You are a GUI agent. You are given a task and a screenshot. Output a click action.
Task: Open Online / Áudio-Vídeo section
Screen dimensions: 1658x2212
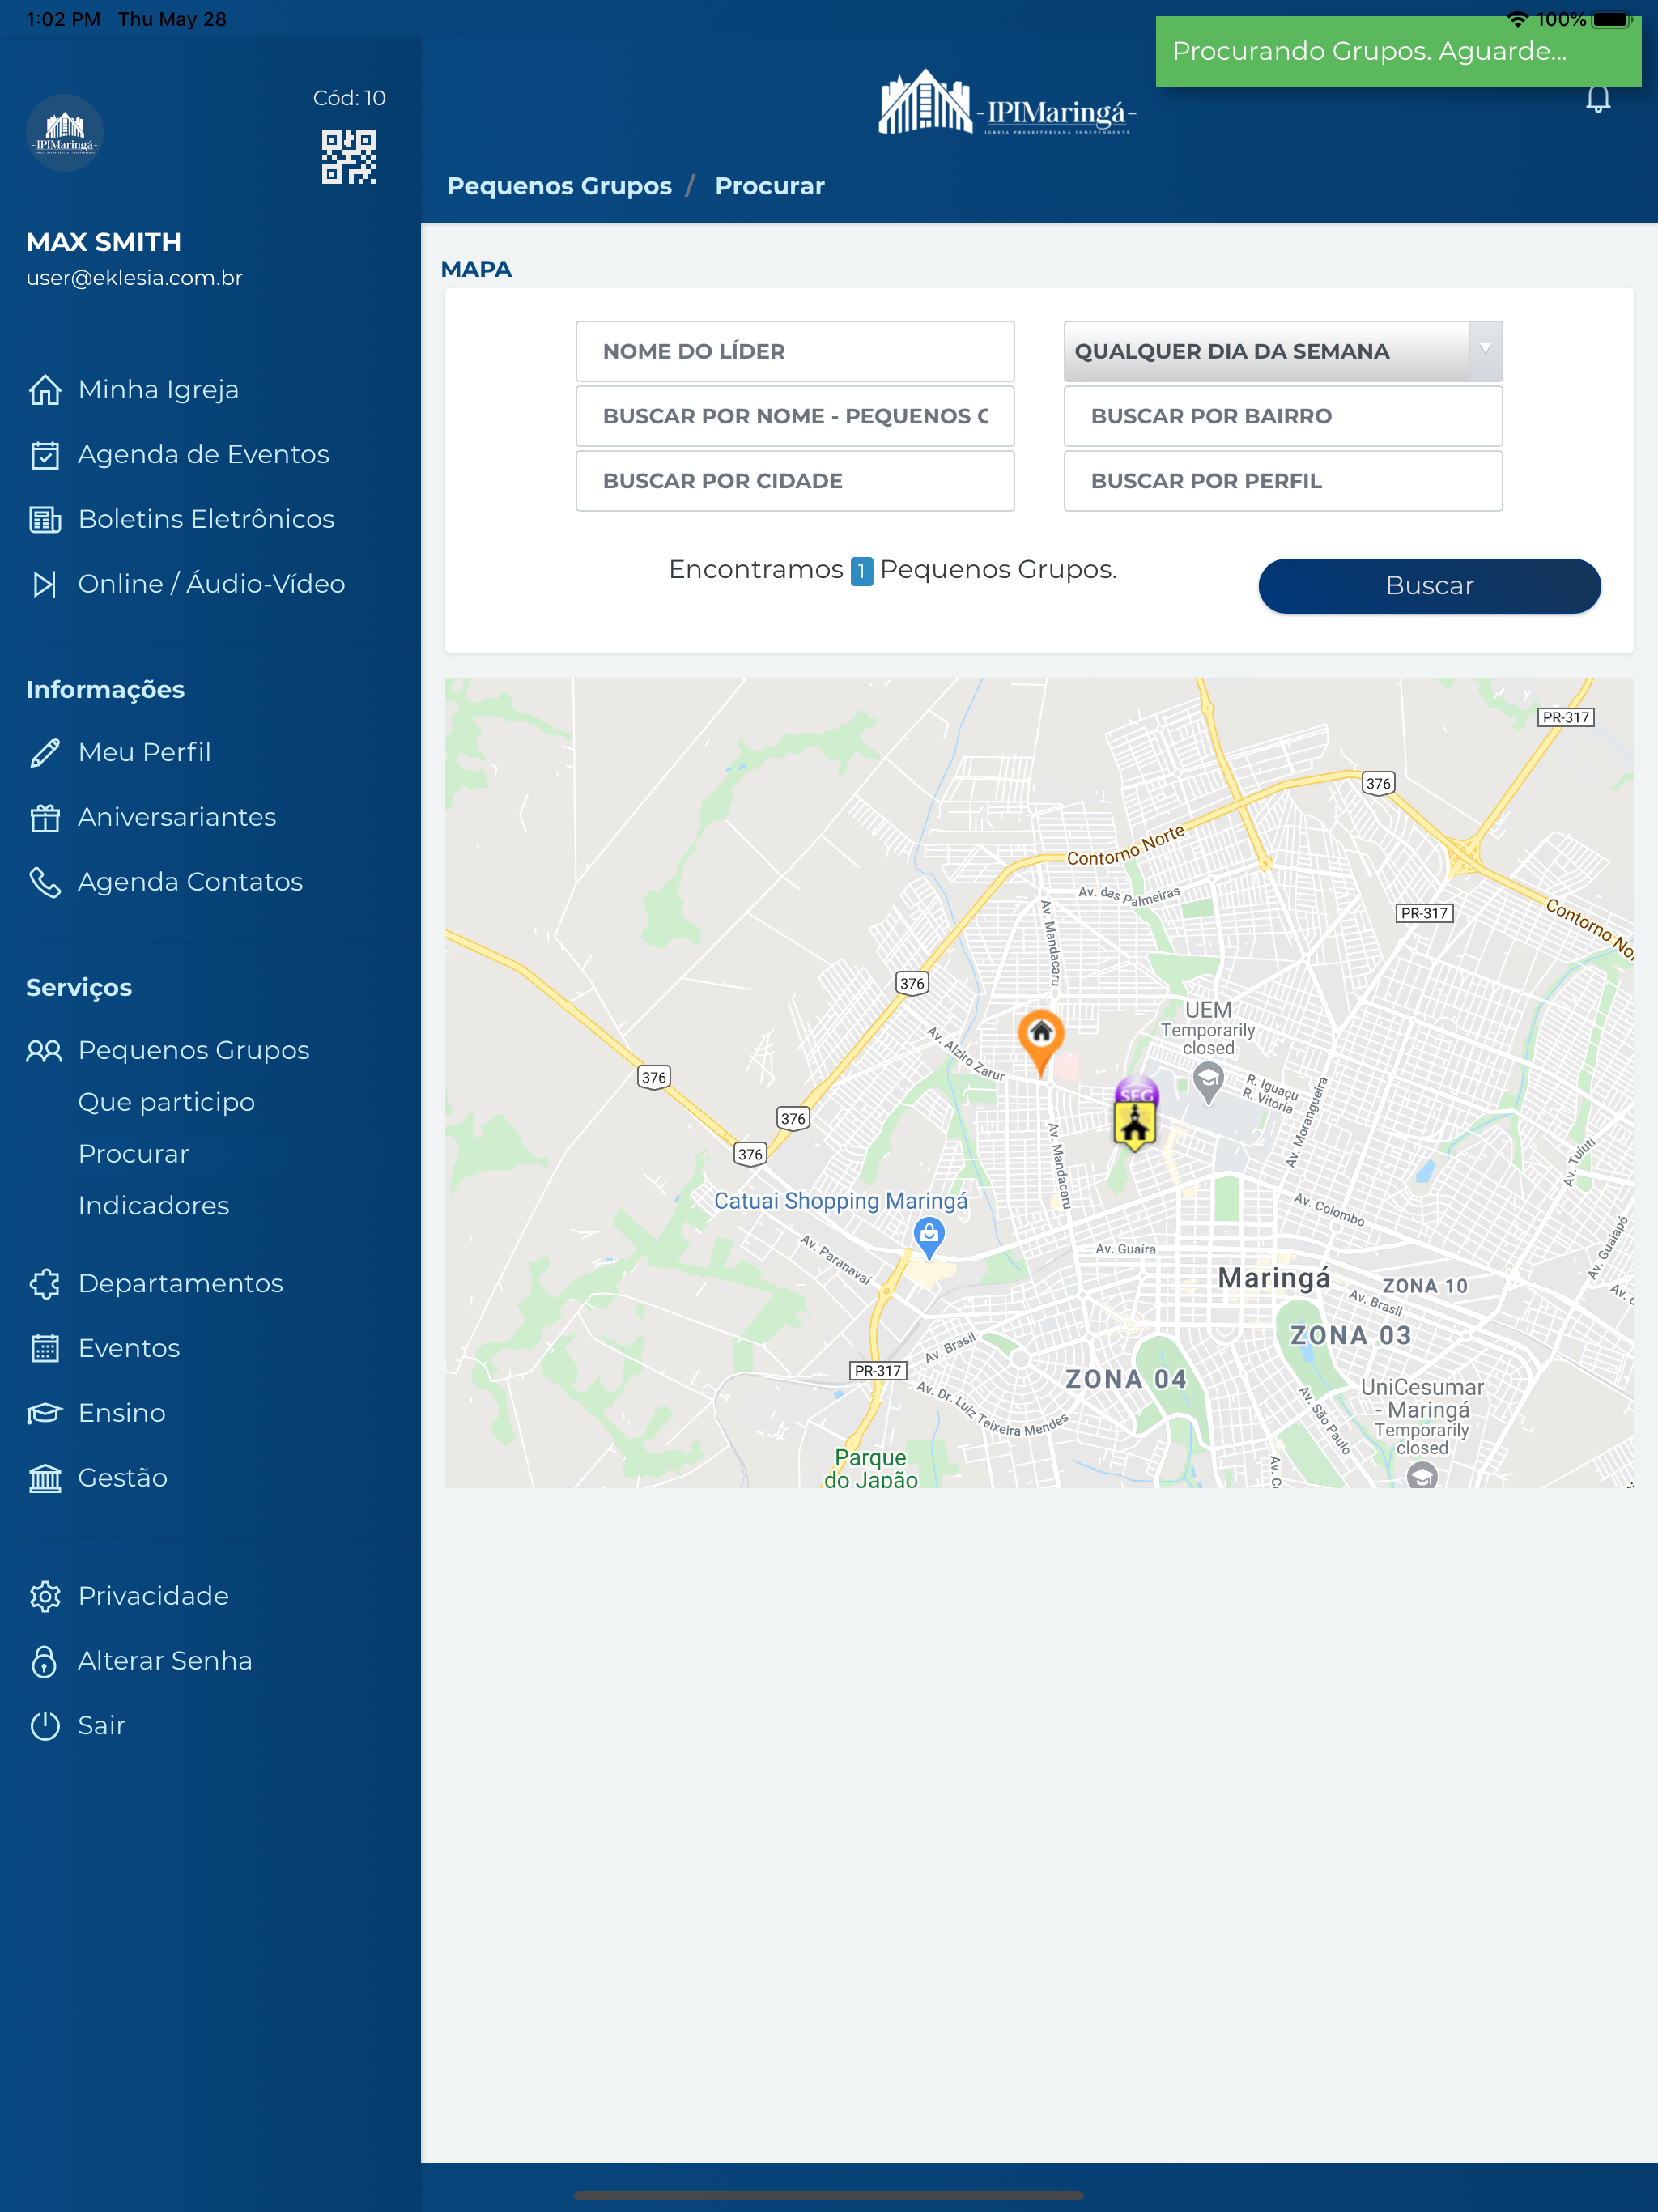pyautogui.click(x=212, y=584)
